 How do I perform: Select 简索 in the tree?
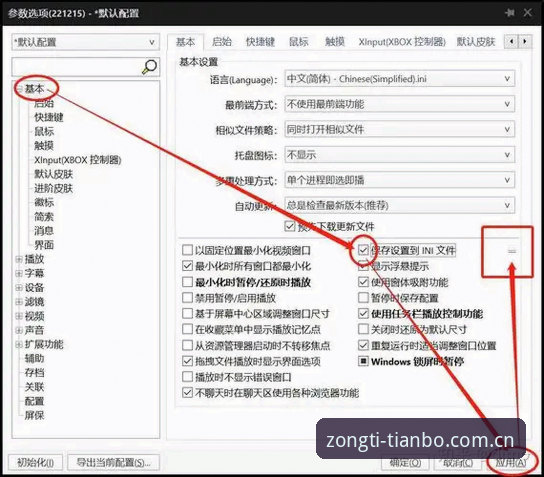(x=44, y=217)
